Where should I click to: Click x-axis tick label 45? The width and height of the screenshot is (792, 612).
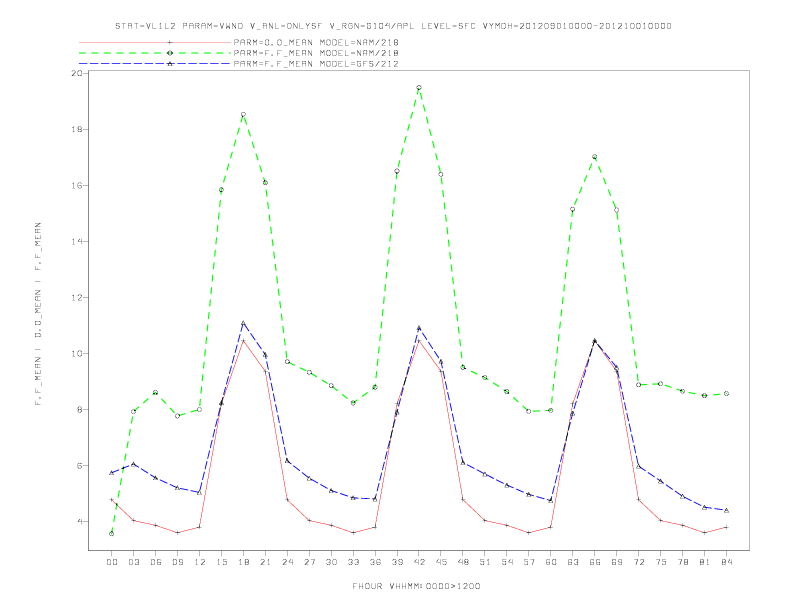(441, 562)
